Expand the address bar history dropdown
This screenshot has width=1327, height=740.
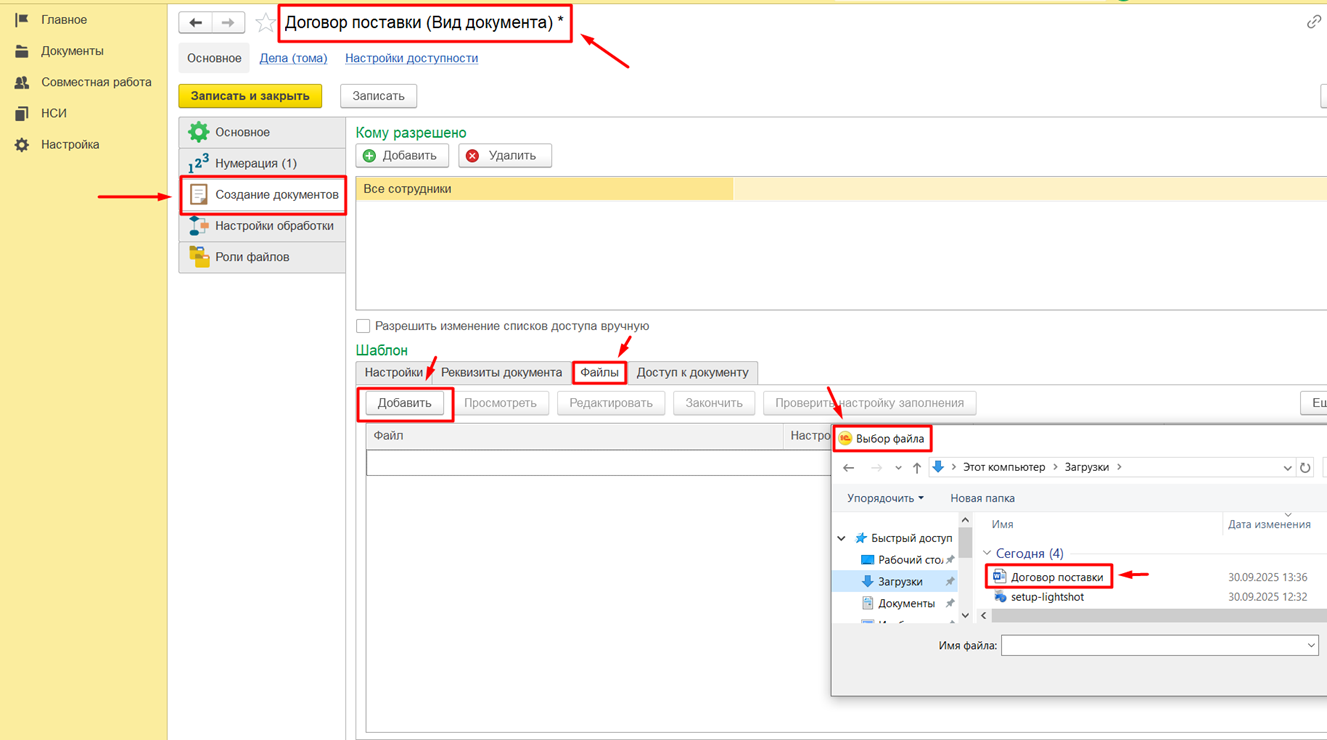point(1287,467)
